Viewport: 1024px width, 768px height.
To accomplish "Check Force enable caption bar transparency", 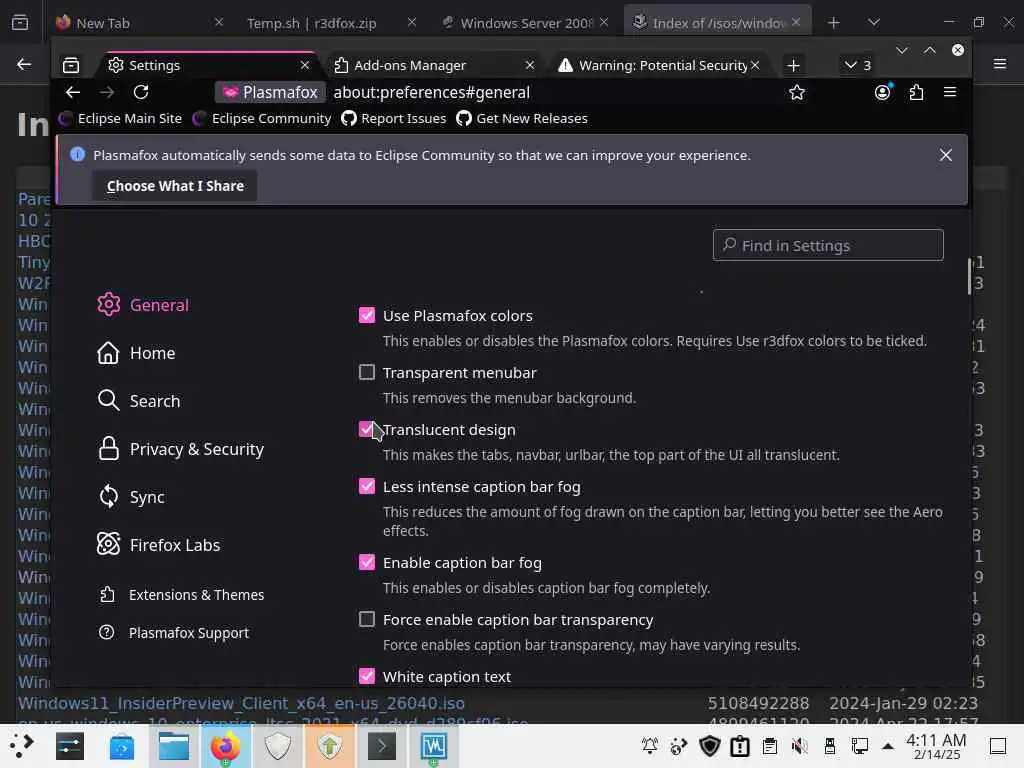I will pos(367,619).
